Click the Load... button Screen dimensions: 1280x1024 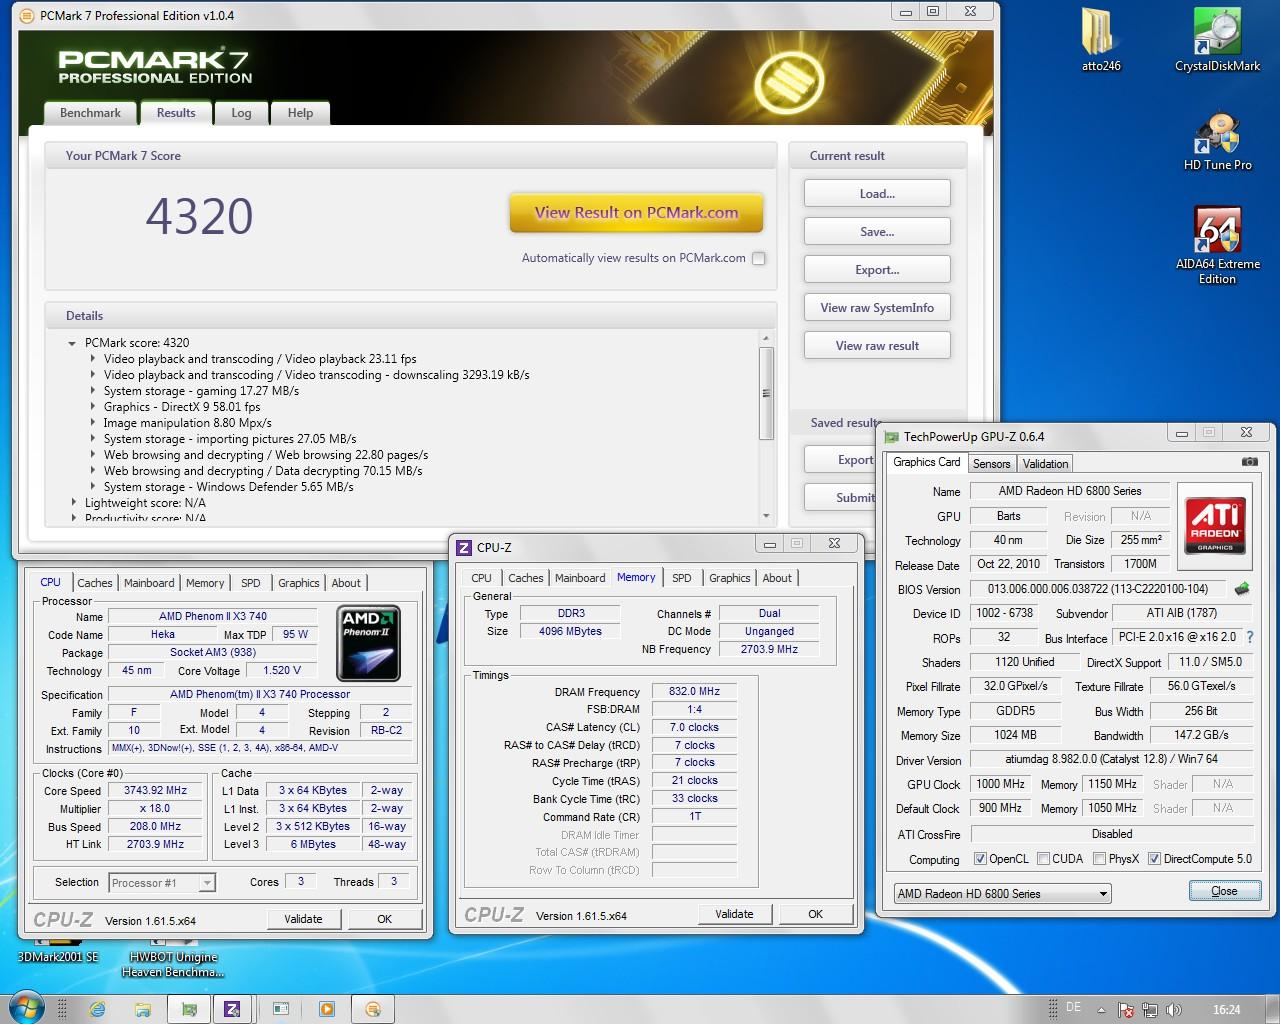point(877,194)
